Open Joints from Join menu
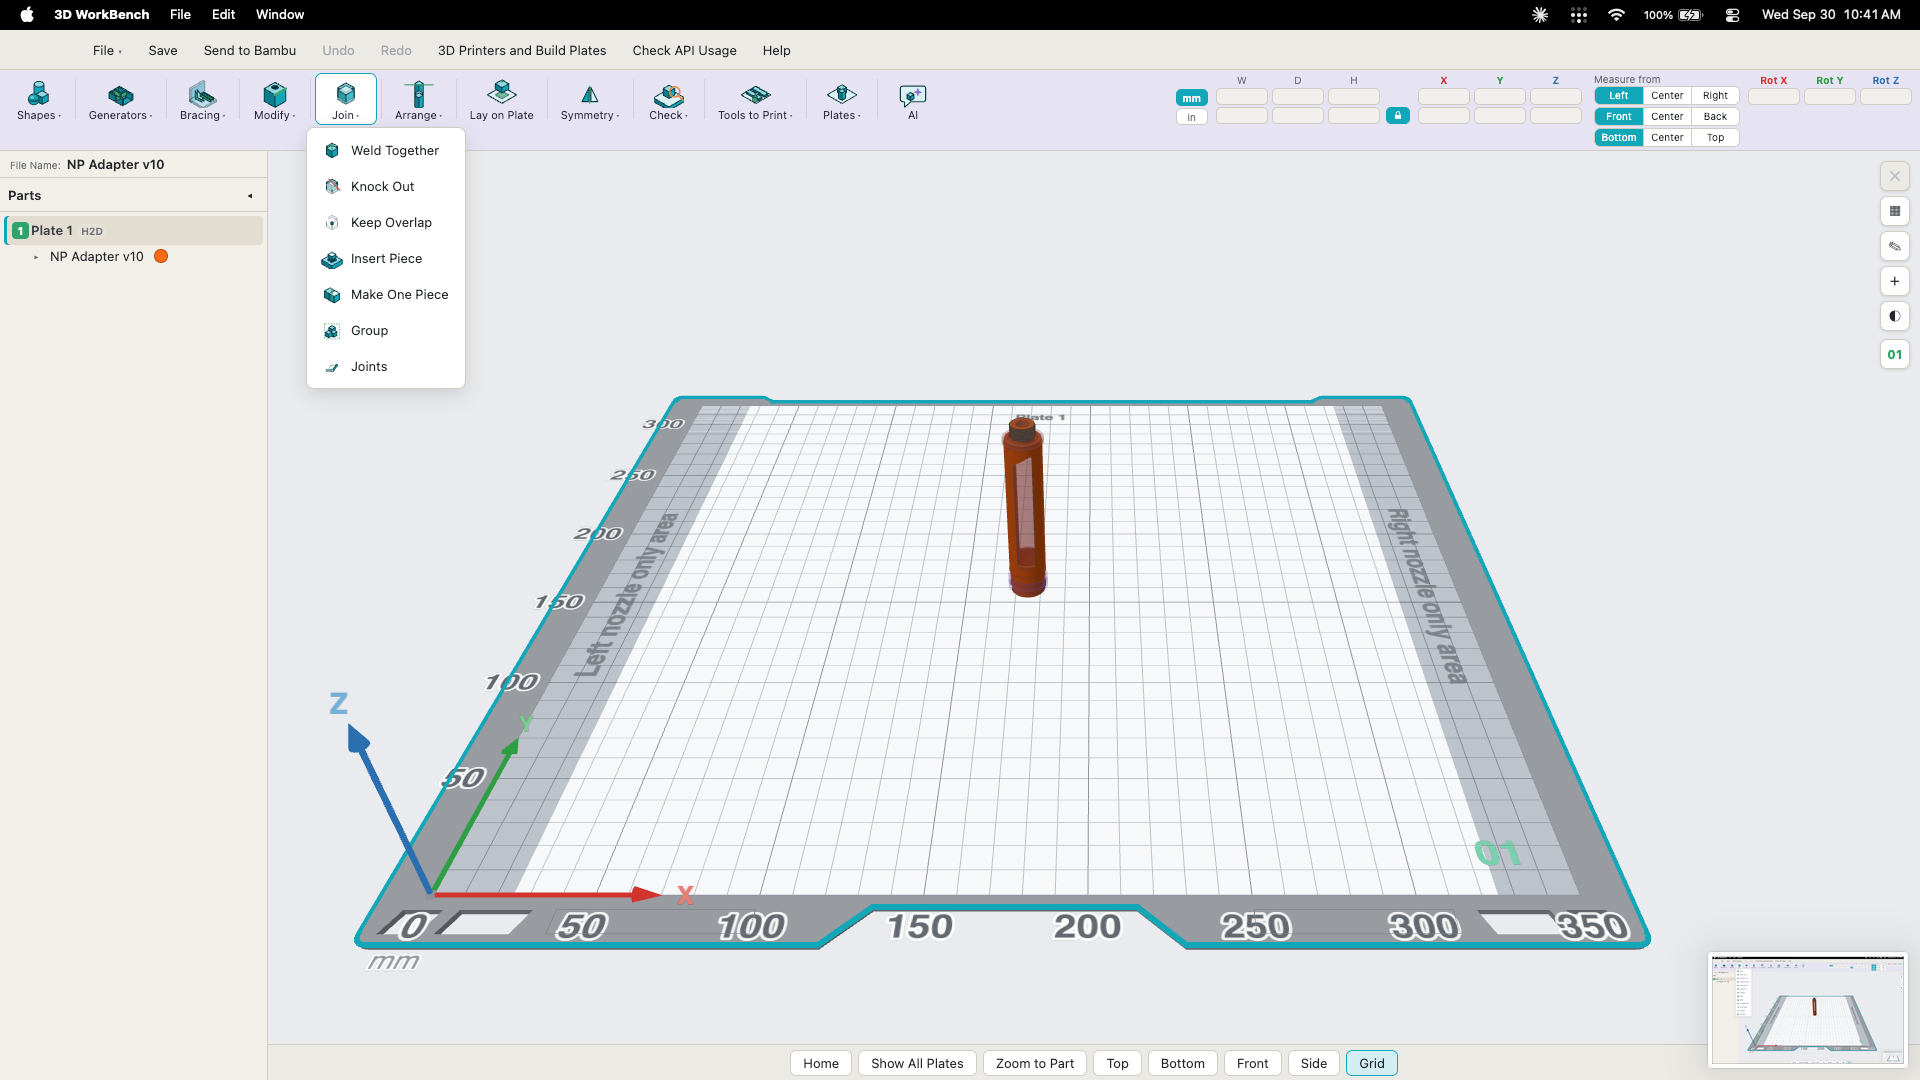1920x1080 pixels. point(385,367)
